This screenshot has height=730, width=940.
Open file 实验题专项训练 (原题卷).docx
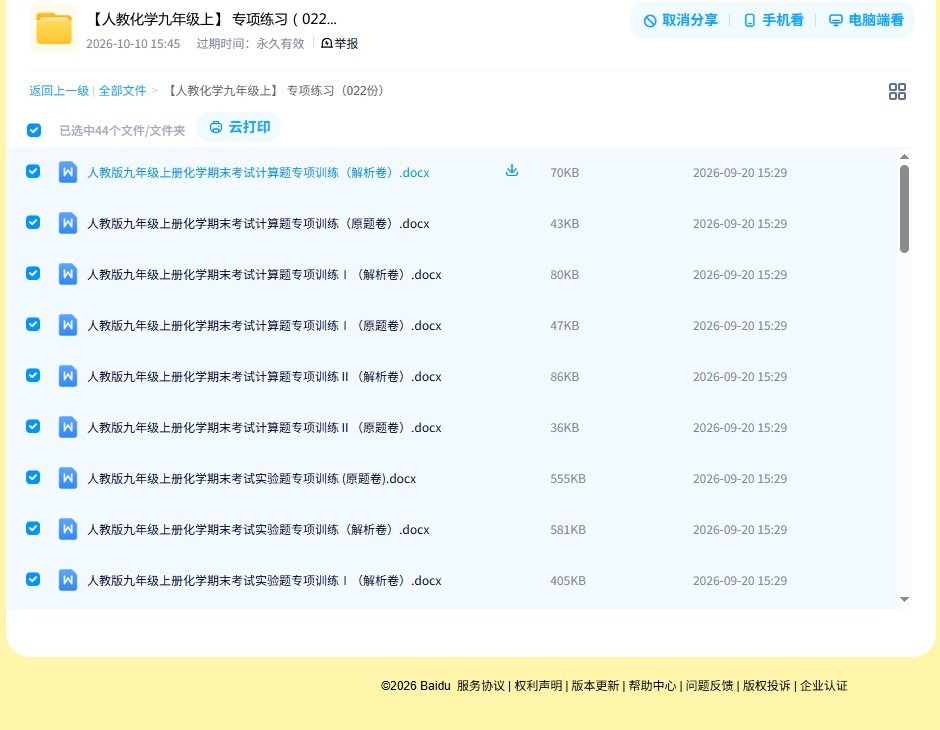[x=252, y=478]
